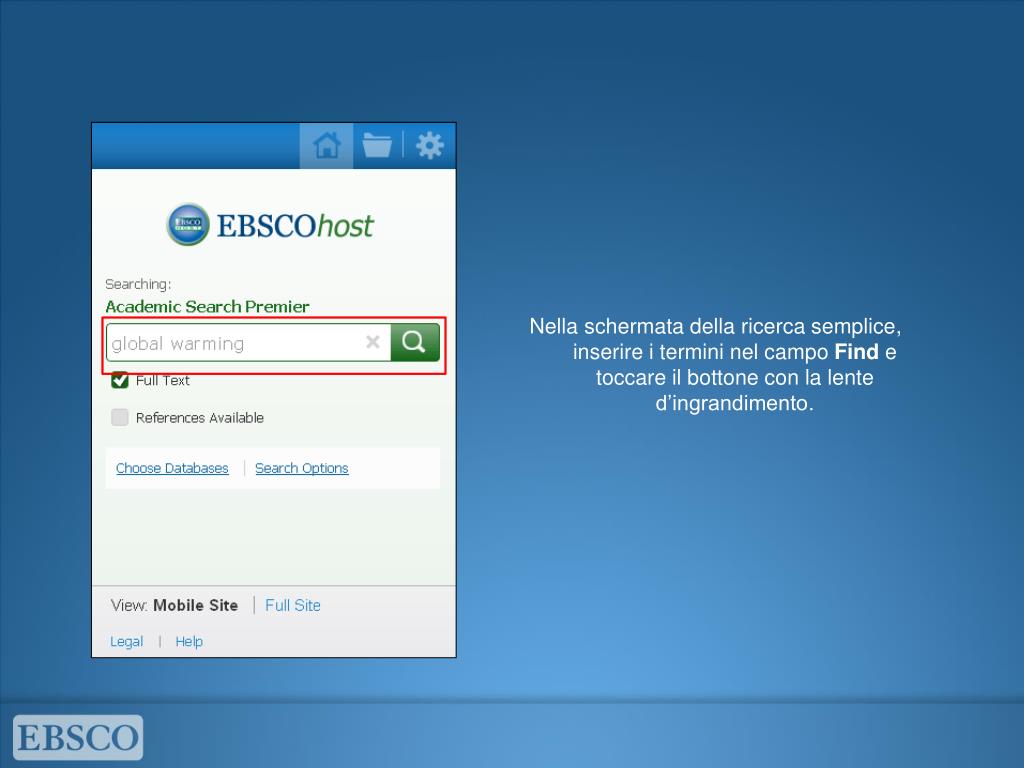The image size is (1024, 768).
Task: Open the Home icon in header
Action: click(x=327, y=145)
